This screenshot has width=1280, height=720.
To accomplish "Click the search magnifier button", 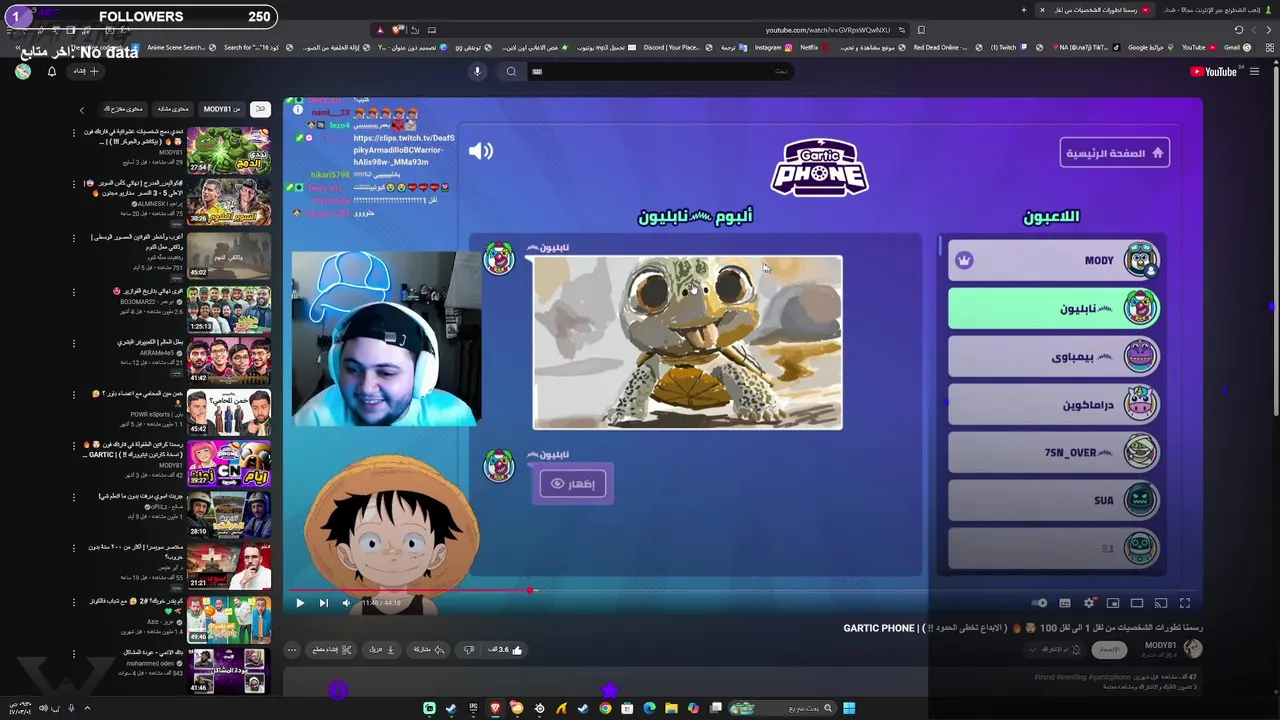I will click(x=511, y=71).
